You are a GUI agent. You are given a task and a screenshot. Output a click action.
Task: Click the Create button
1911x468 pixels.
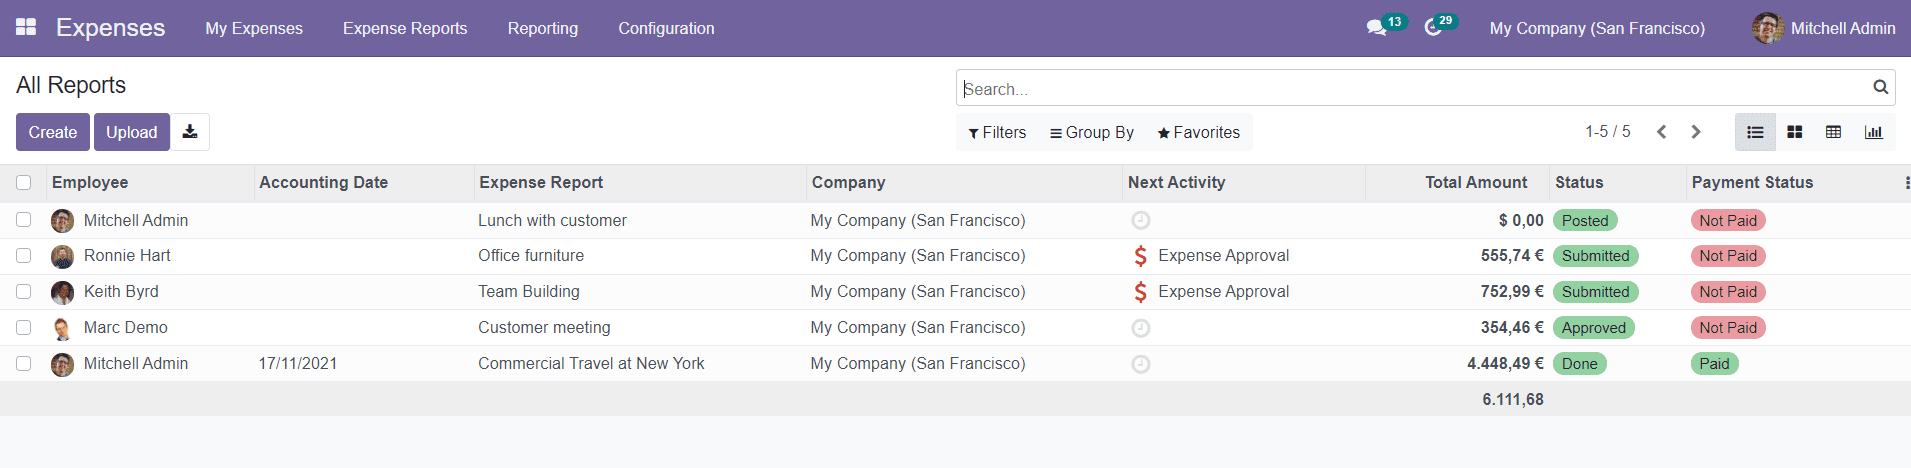coord(53,132)
